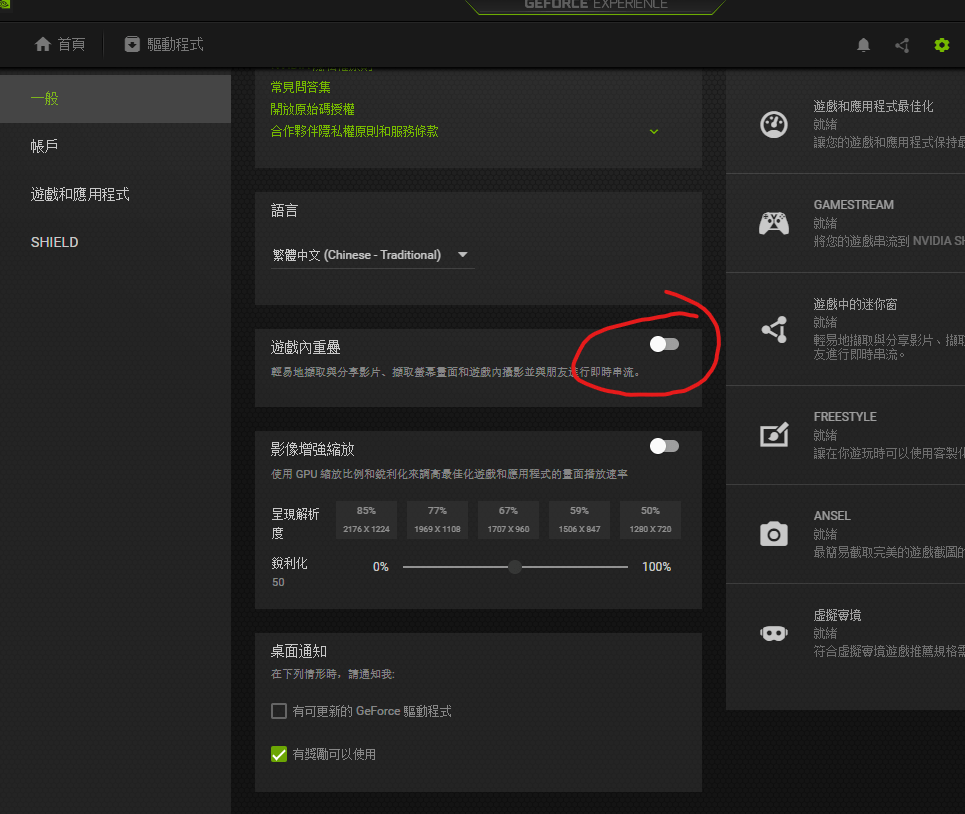This screenshot has height=814, width=965.
Task: Open the 開放原始碼授權 license link
Action: (313, 110)
